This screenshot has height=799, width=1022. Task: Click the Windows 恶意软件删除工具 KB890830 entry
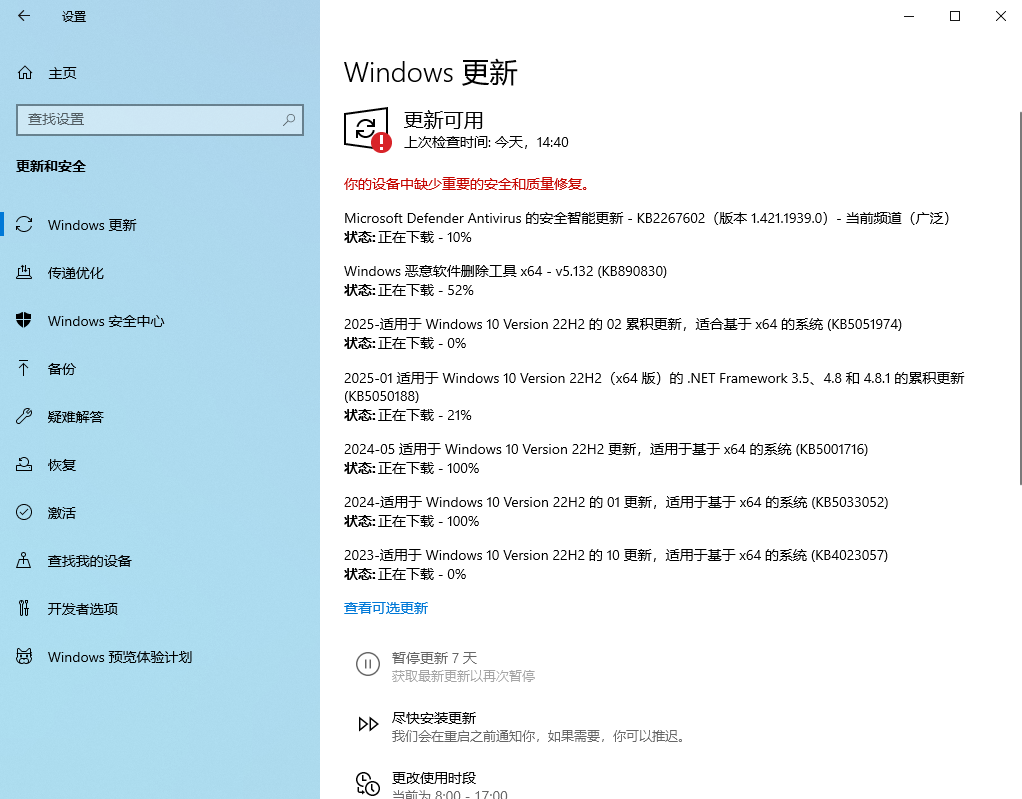tap(506, 271)
